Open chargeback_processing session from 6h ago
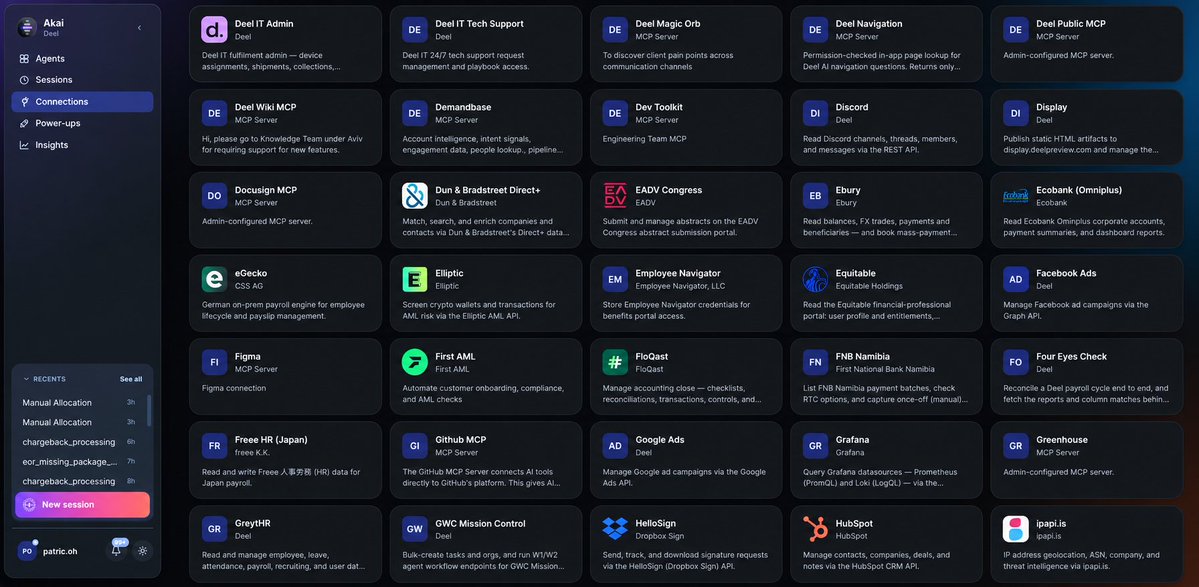This screenshot has width=1199, height=587. click(x=80, y=442)
